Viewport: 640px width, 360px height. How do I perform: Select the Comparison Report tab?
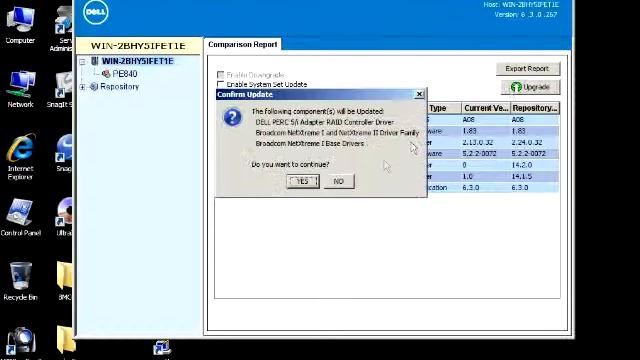pos(242,44)
